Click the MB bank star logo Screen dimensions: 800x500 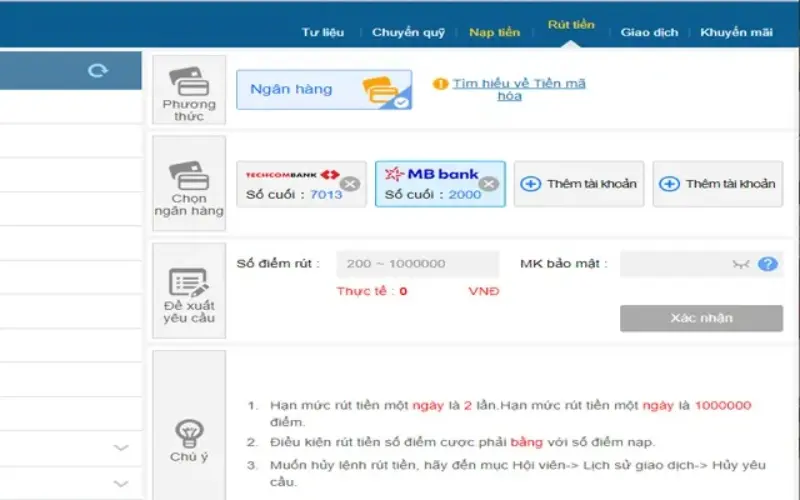tap(394, 174)
